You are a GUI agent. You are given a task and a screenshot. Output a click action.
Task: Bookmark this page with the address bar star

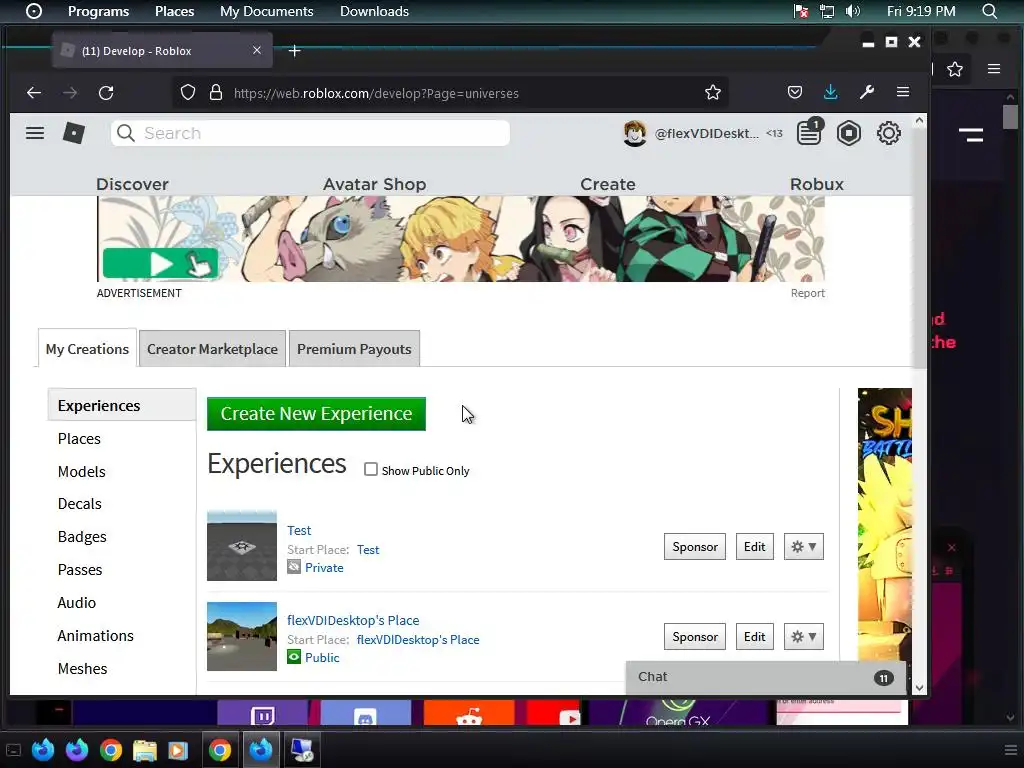[x=713, y=93]
